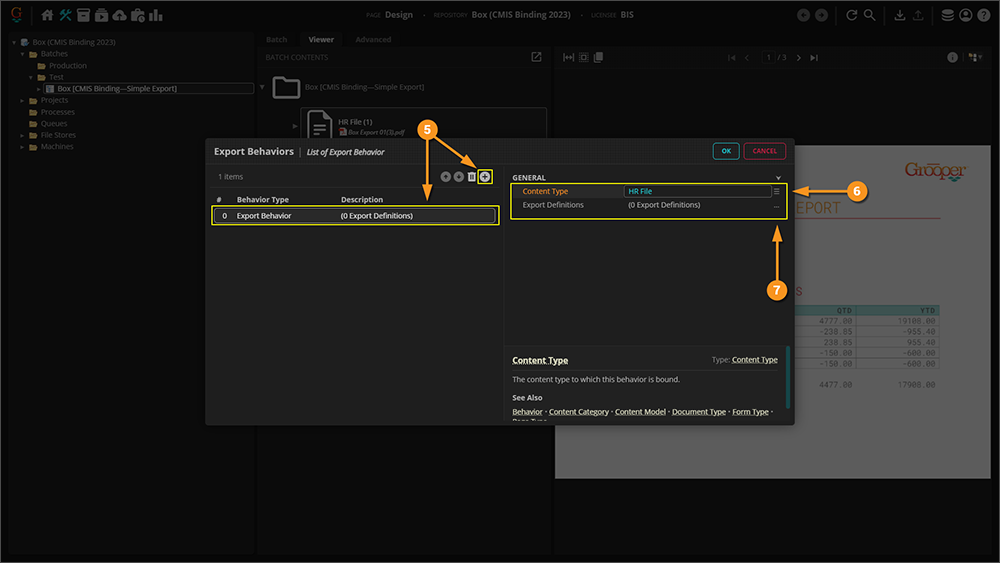This screenshot has height=563, width=1000.
Task: Open the Content Model see-also link
Action: [x=640, y=412]
